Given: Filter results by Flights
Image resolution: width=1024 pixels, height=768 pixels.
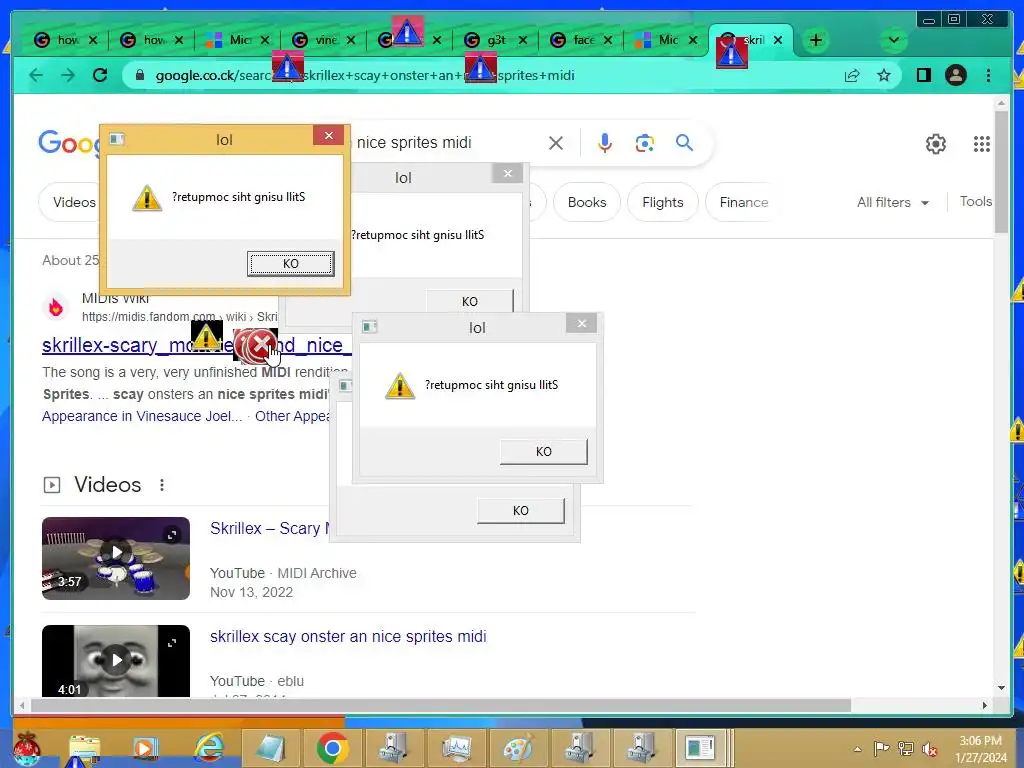Looking at the screenshot, I should coord(662,202).
